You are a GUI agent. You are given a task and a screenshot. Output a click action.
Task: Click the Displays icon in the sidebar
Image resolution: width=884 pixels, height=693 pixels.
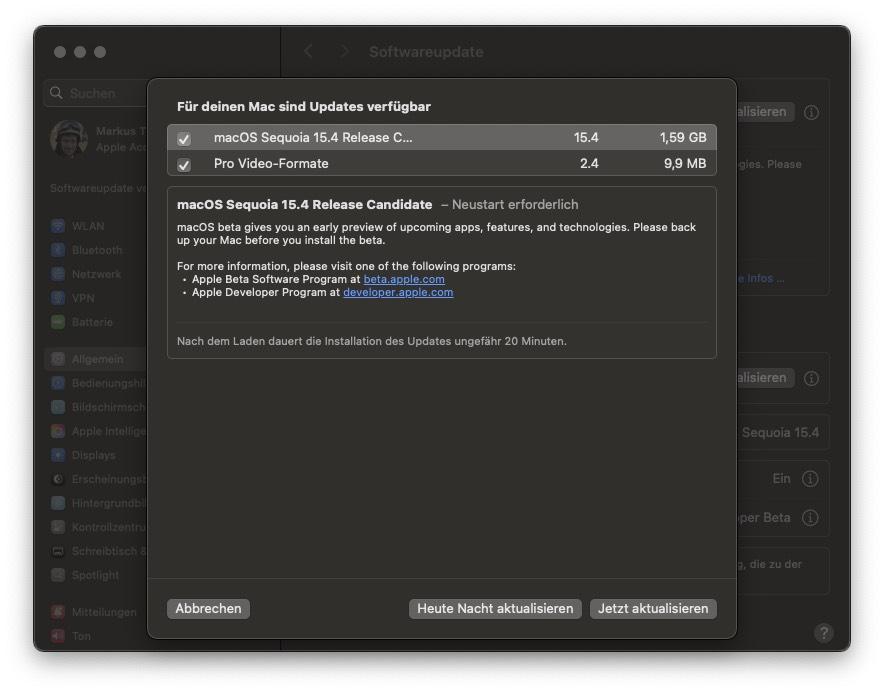58,455
